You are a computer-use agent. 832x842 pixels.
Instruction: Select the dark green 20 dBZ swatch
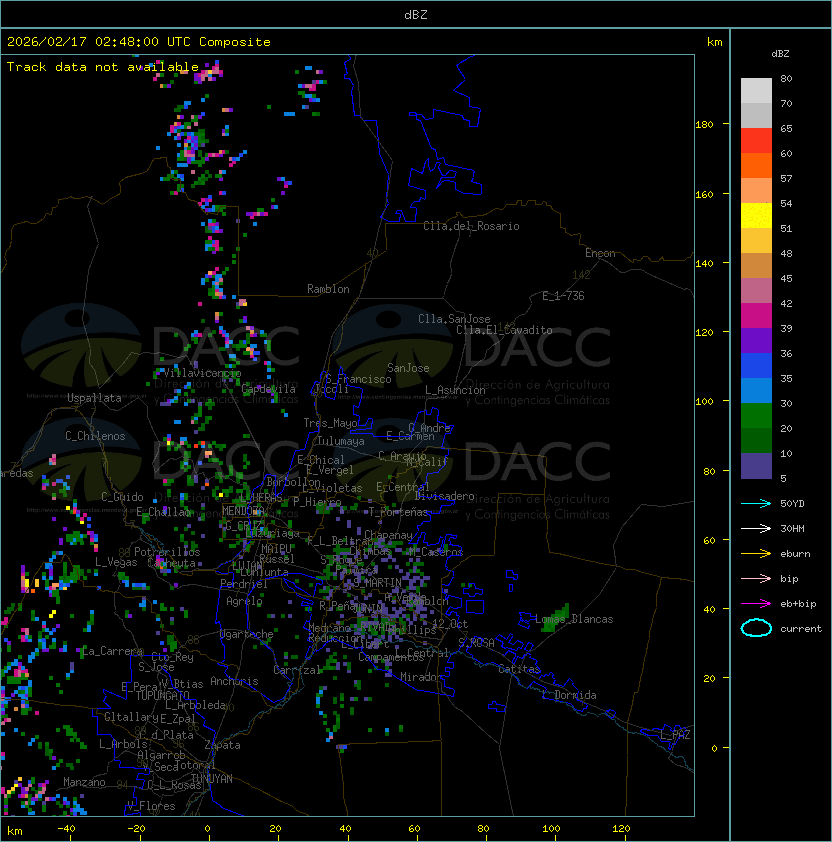pos(756,440)
